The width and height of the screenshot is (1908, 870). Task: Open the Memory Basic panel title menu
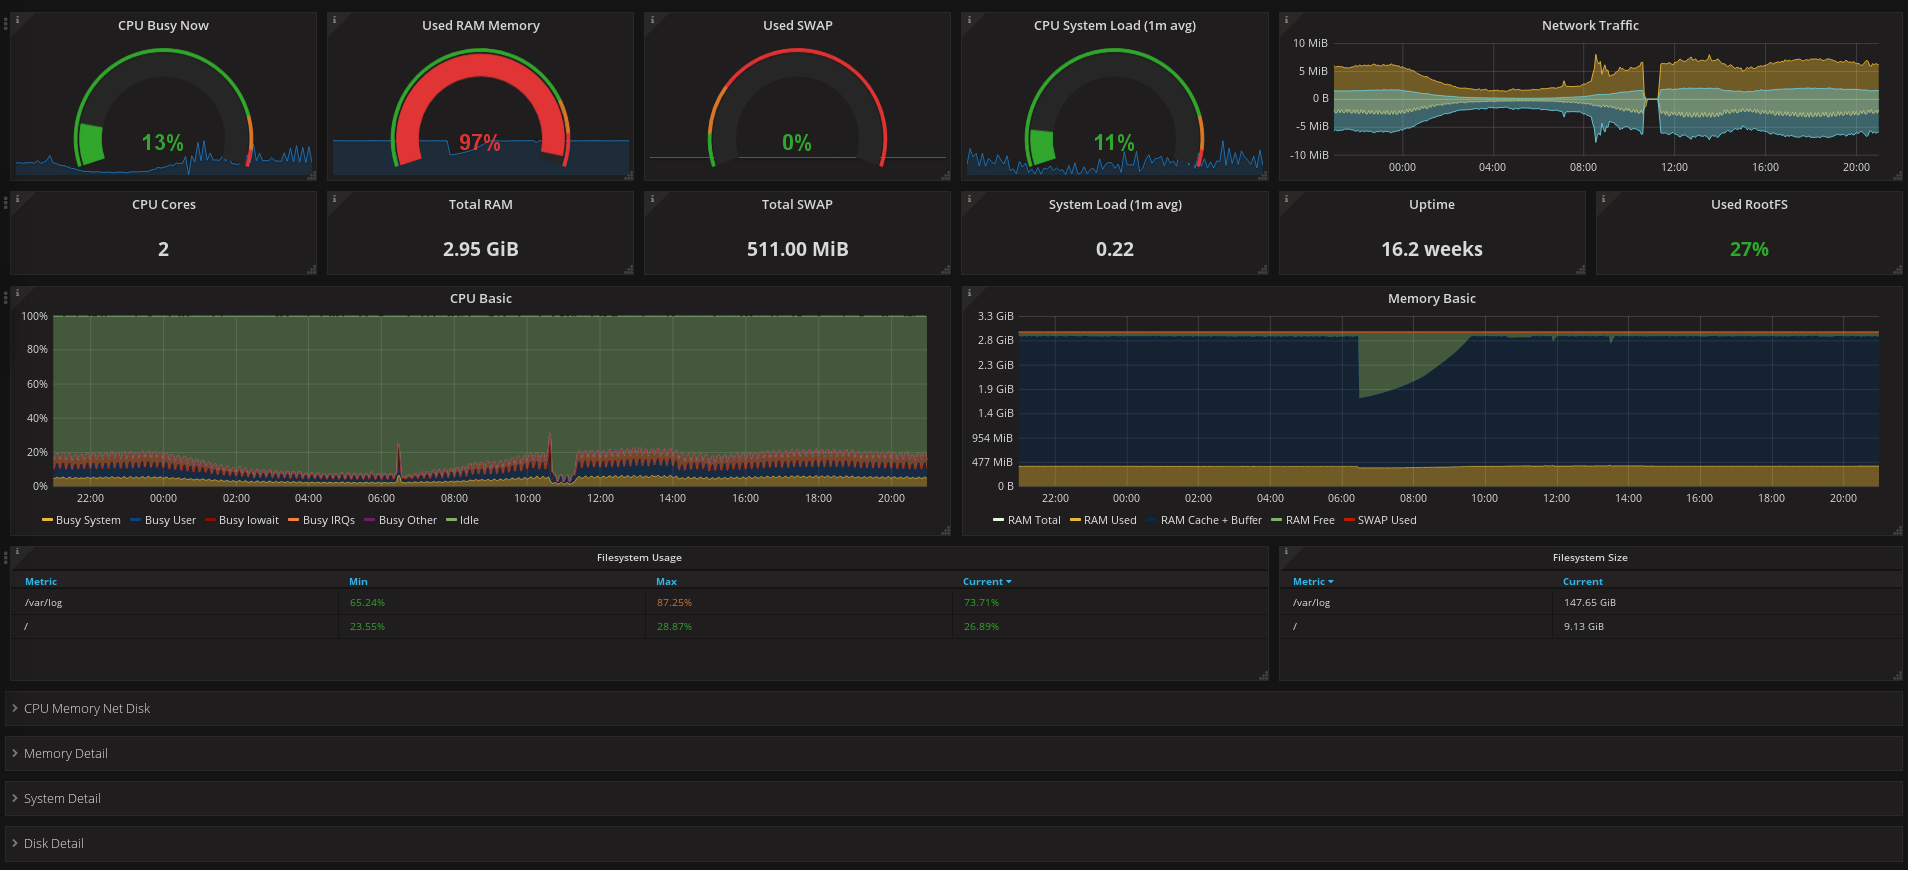click(1432, 298)
